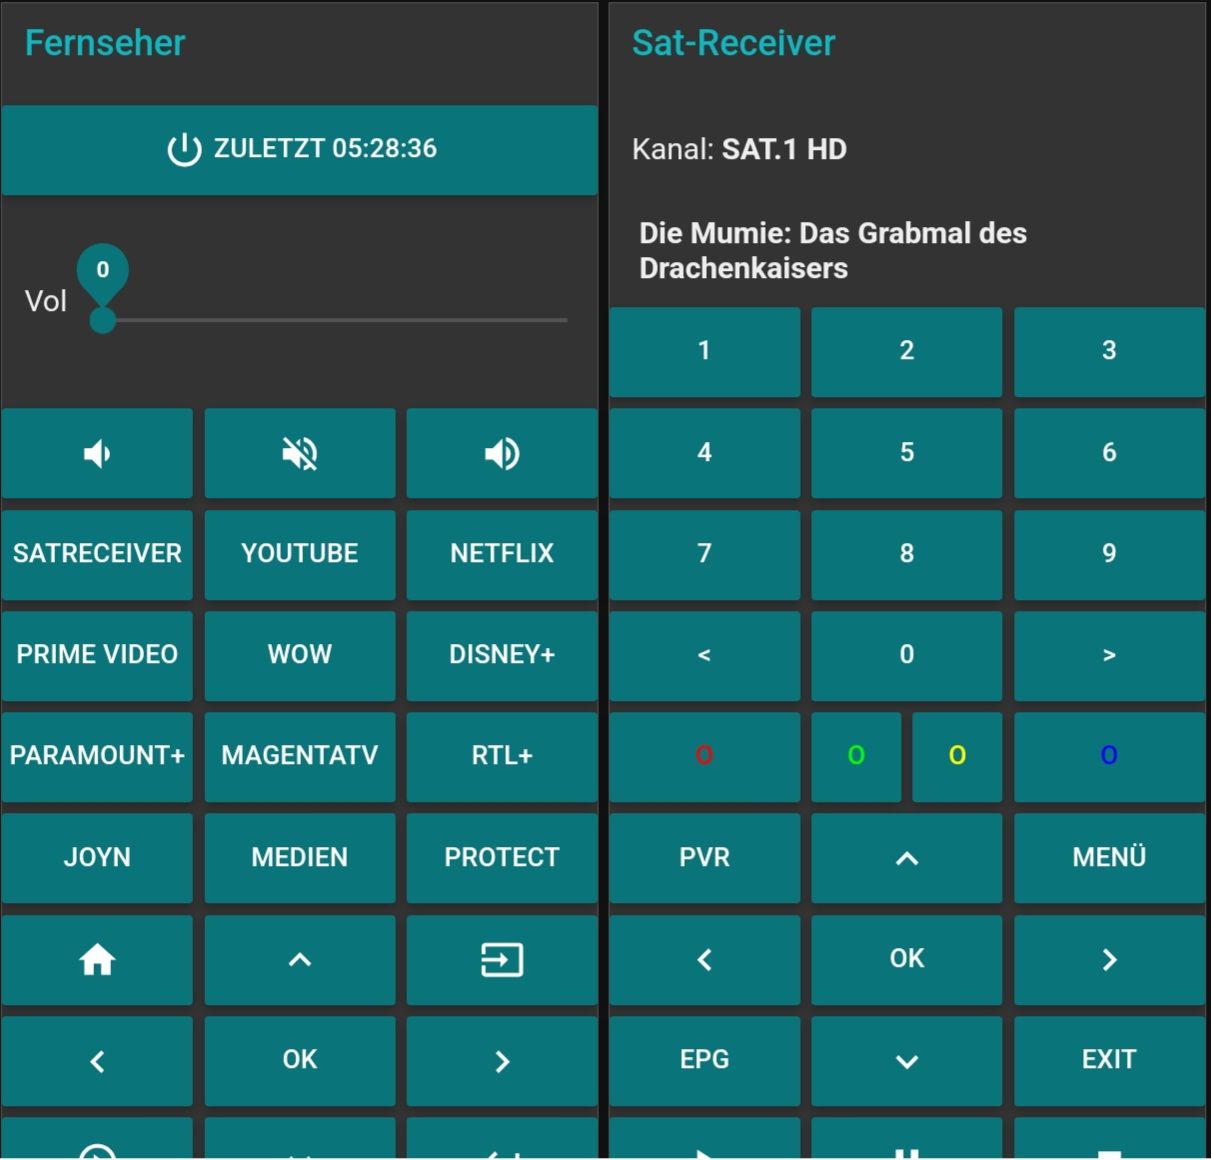Click the channel name SAT.1 HD
The width and height of the screenshot is (1211, 1160).
[784, 150]
